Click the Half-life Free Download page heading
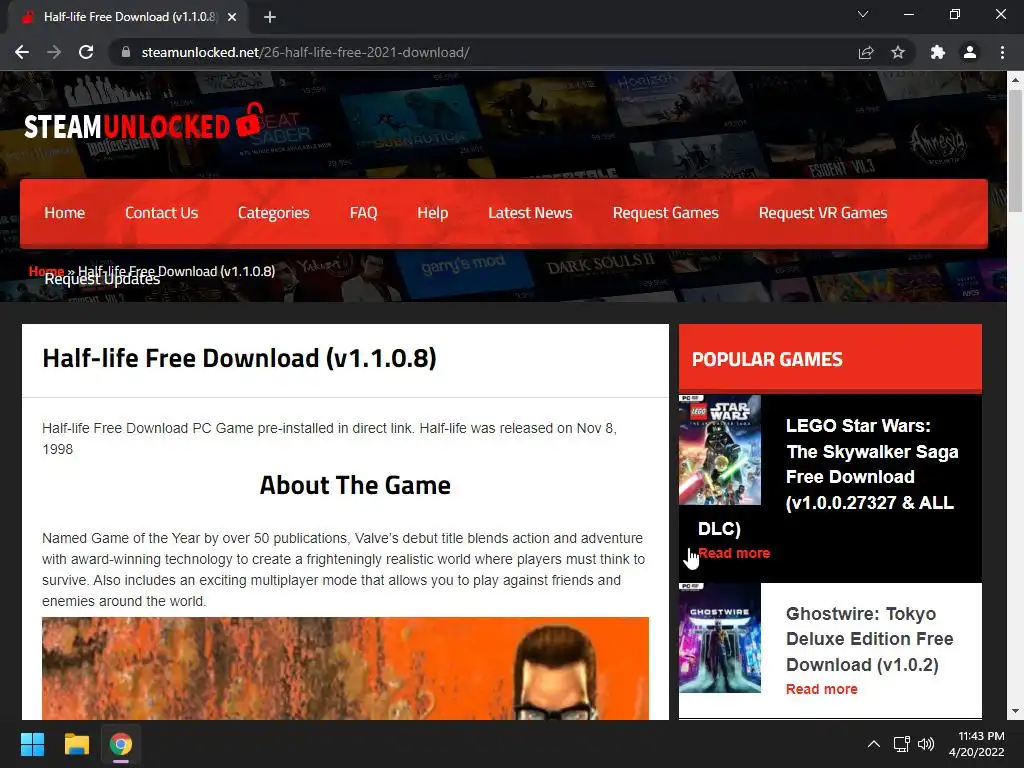This screenshot has width=1024, height=768. (239, 358)
